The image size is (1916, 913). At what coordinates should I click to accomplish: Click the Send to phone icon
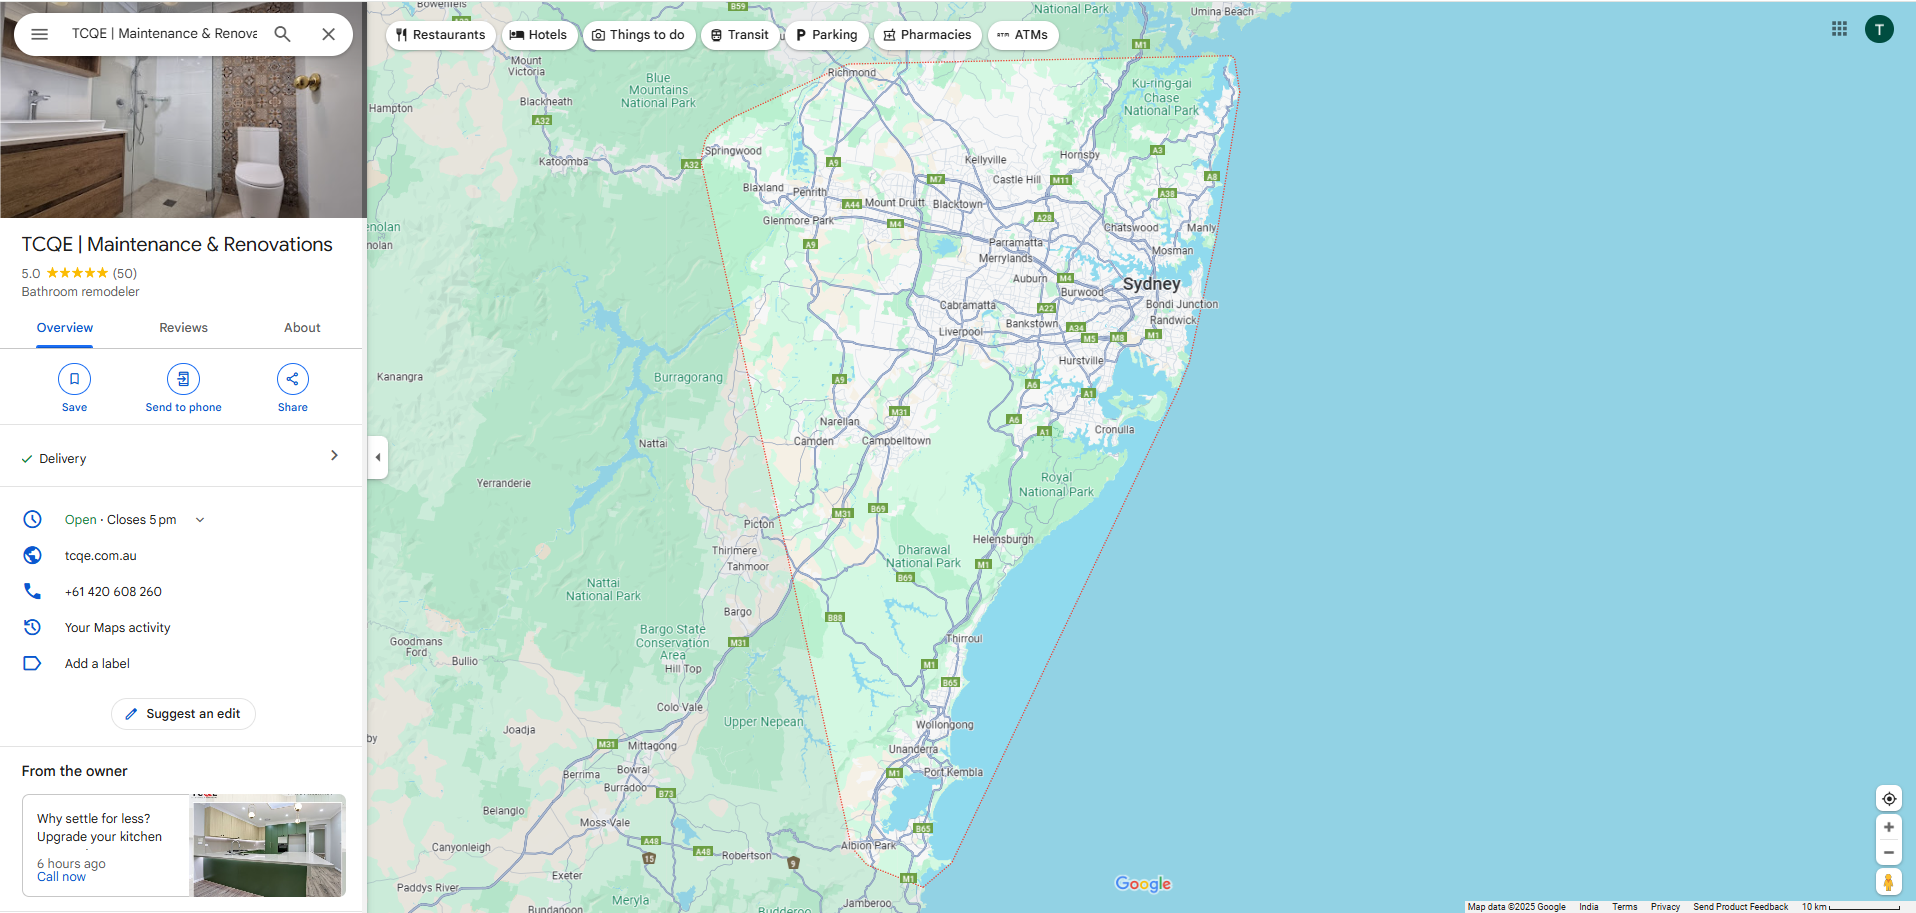(x=183, y=379)
